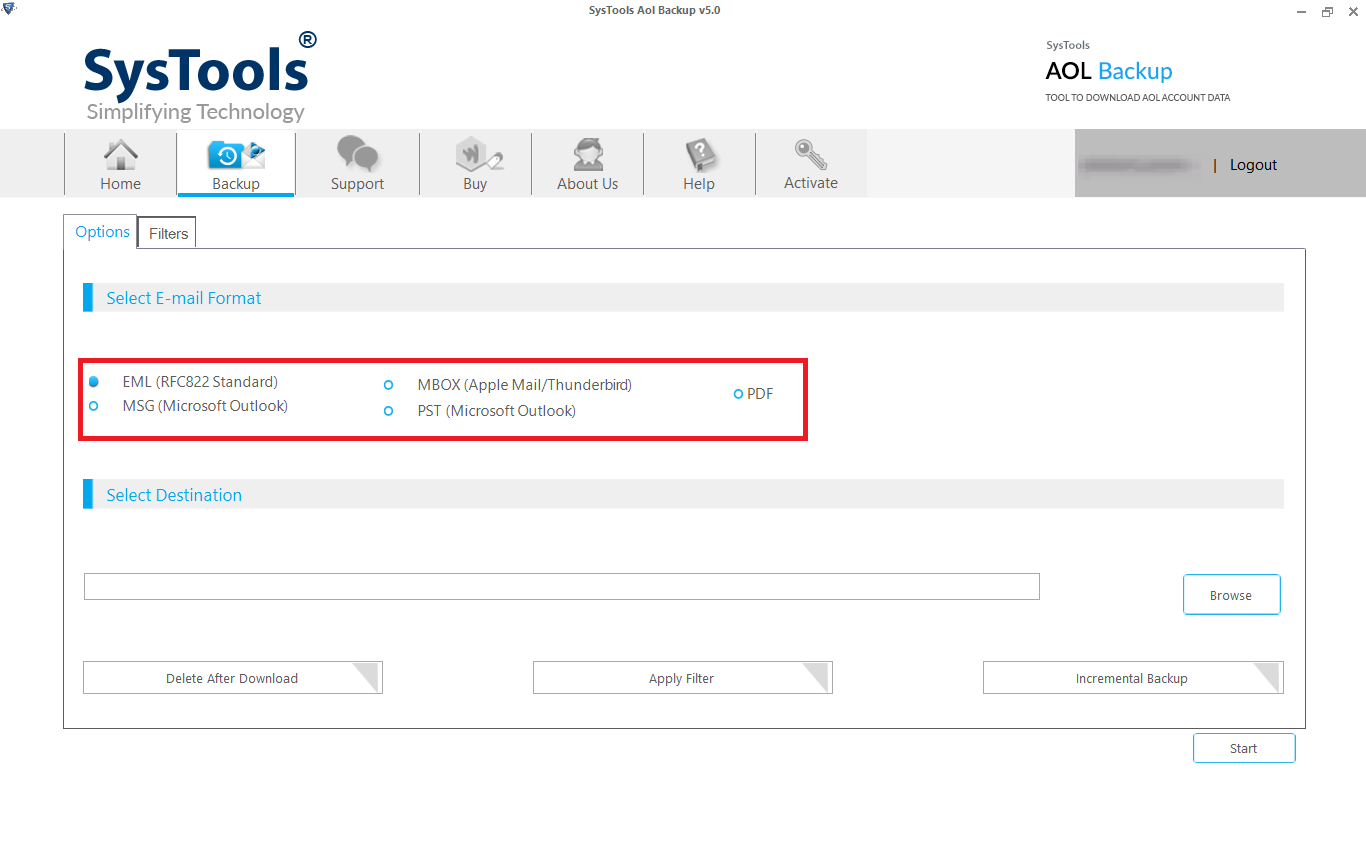
Task: Restore the window using title bar button
Action: tap(1327, 11)
